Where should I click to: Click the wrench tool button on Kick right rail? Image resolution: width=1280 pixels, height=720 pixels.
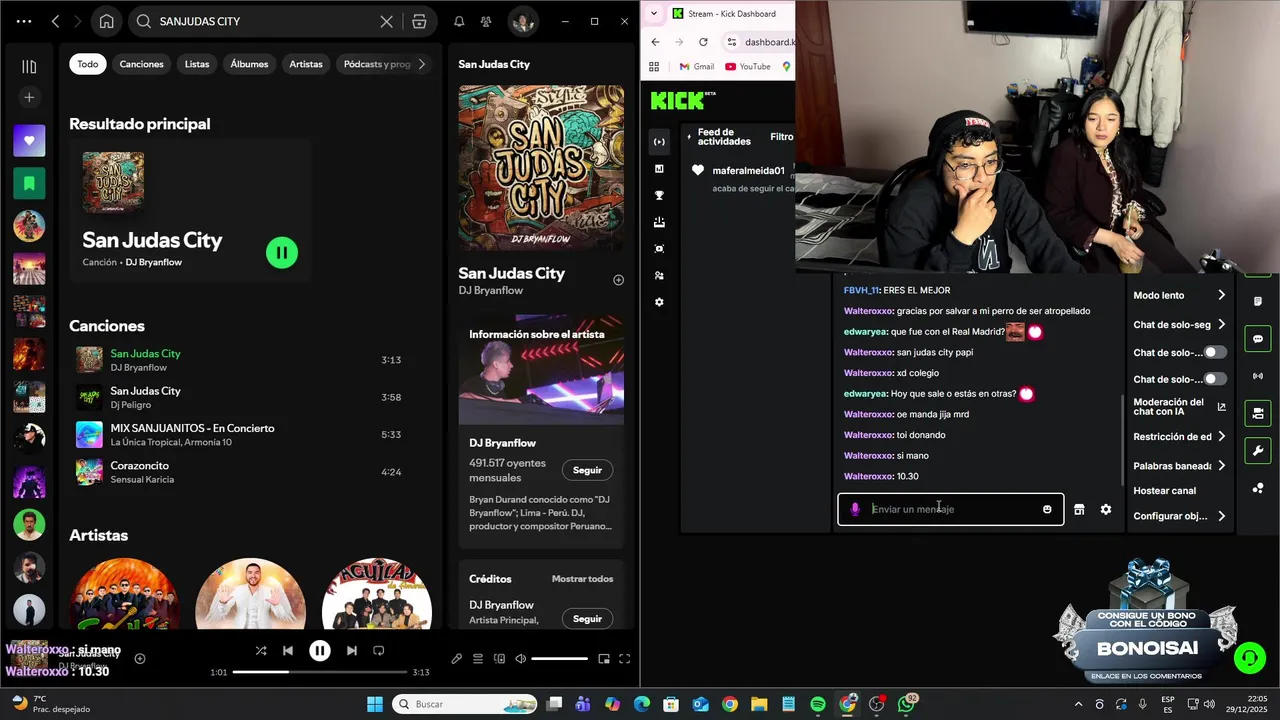pyautogui.click(x=1258, y=451)
